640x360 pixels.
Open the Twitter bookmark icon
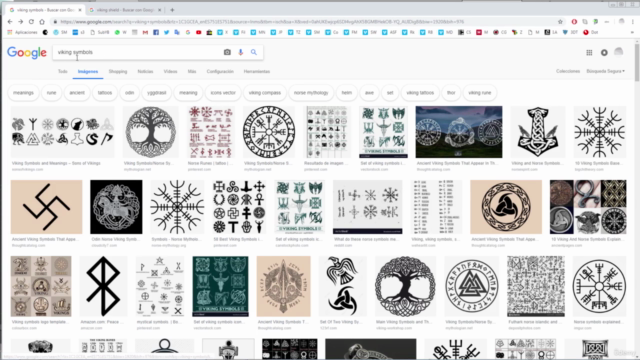(167, 32)
